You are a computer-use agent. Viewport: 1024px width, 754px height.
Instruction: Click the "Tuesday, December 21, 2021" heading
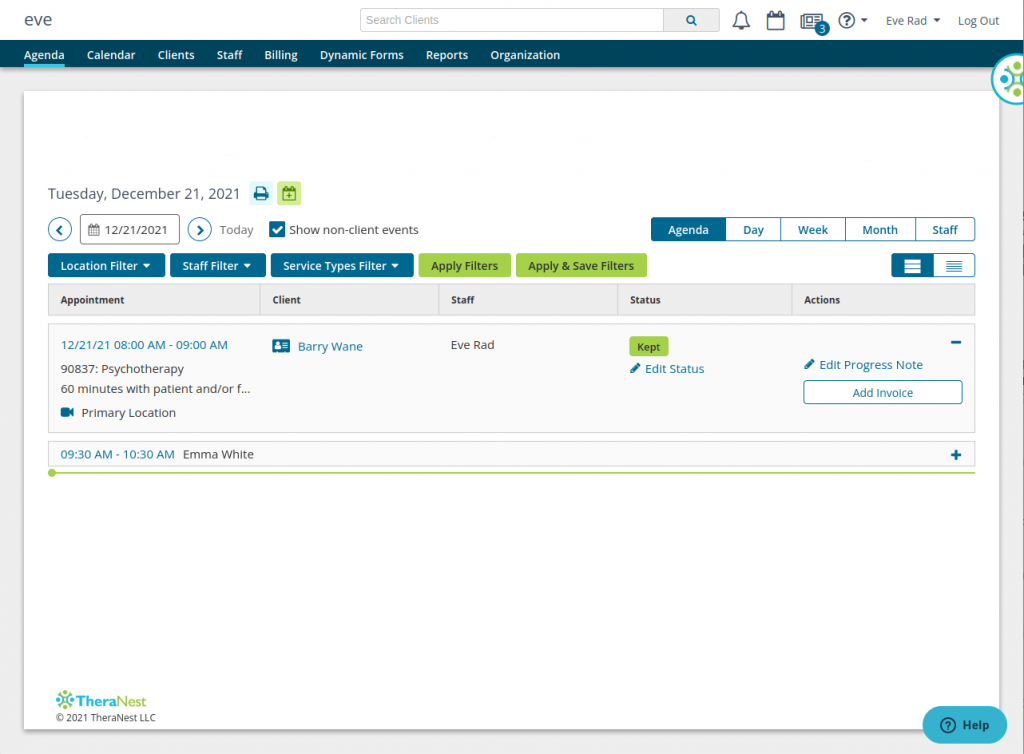(144, 194)
